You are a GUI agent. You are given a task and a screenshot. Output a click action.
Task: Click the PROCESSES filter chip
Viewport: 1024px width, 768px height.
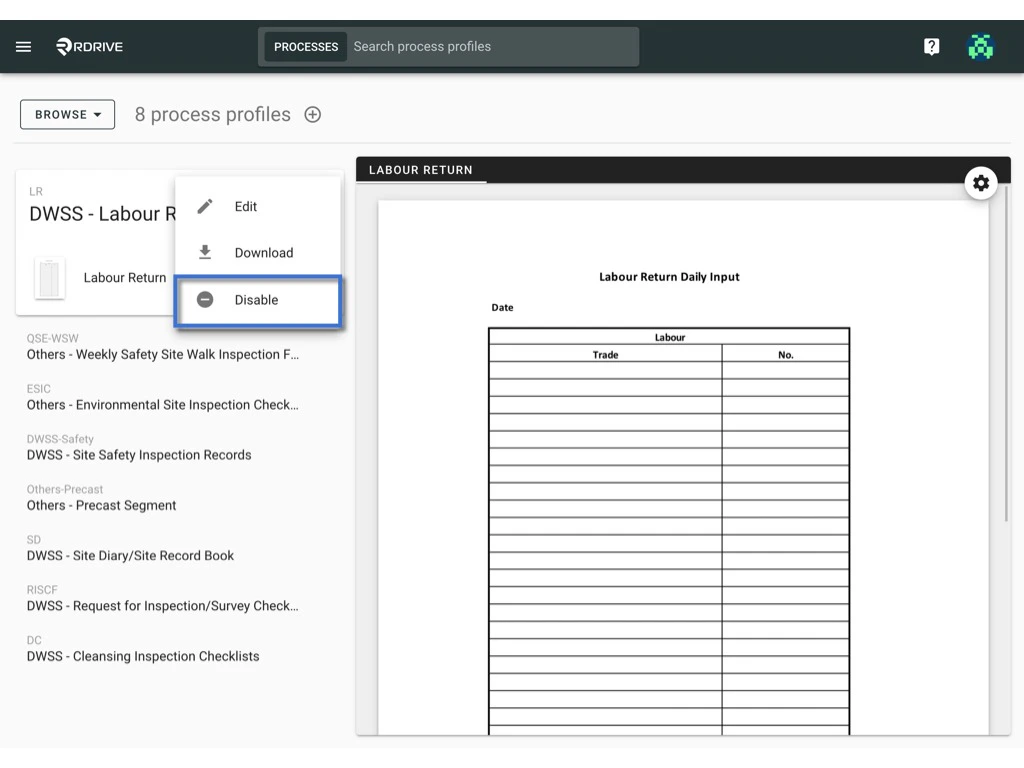[x=305, y=46]
